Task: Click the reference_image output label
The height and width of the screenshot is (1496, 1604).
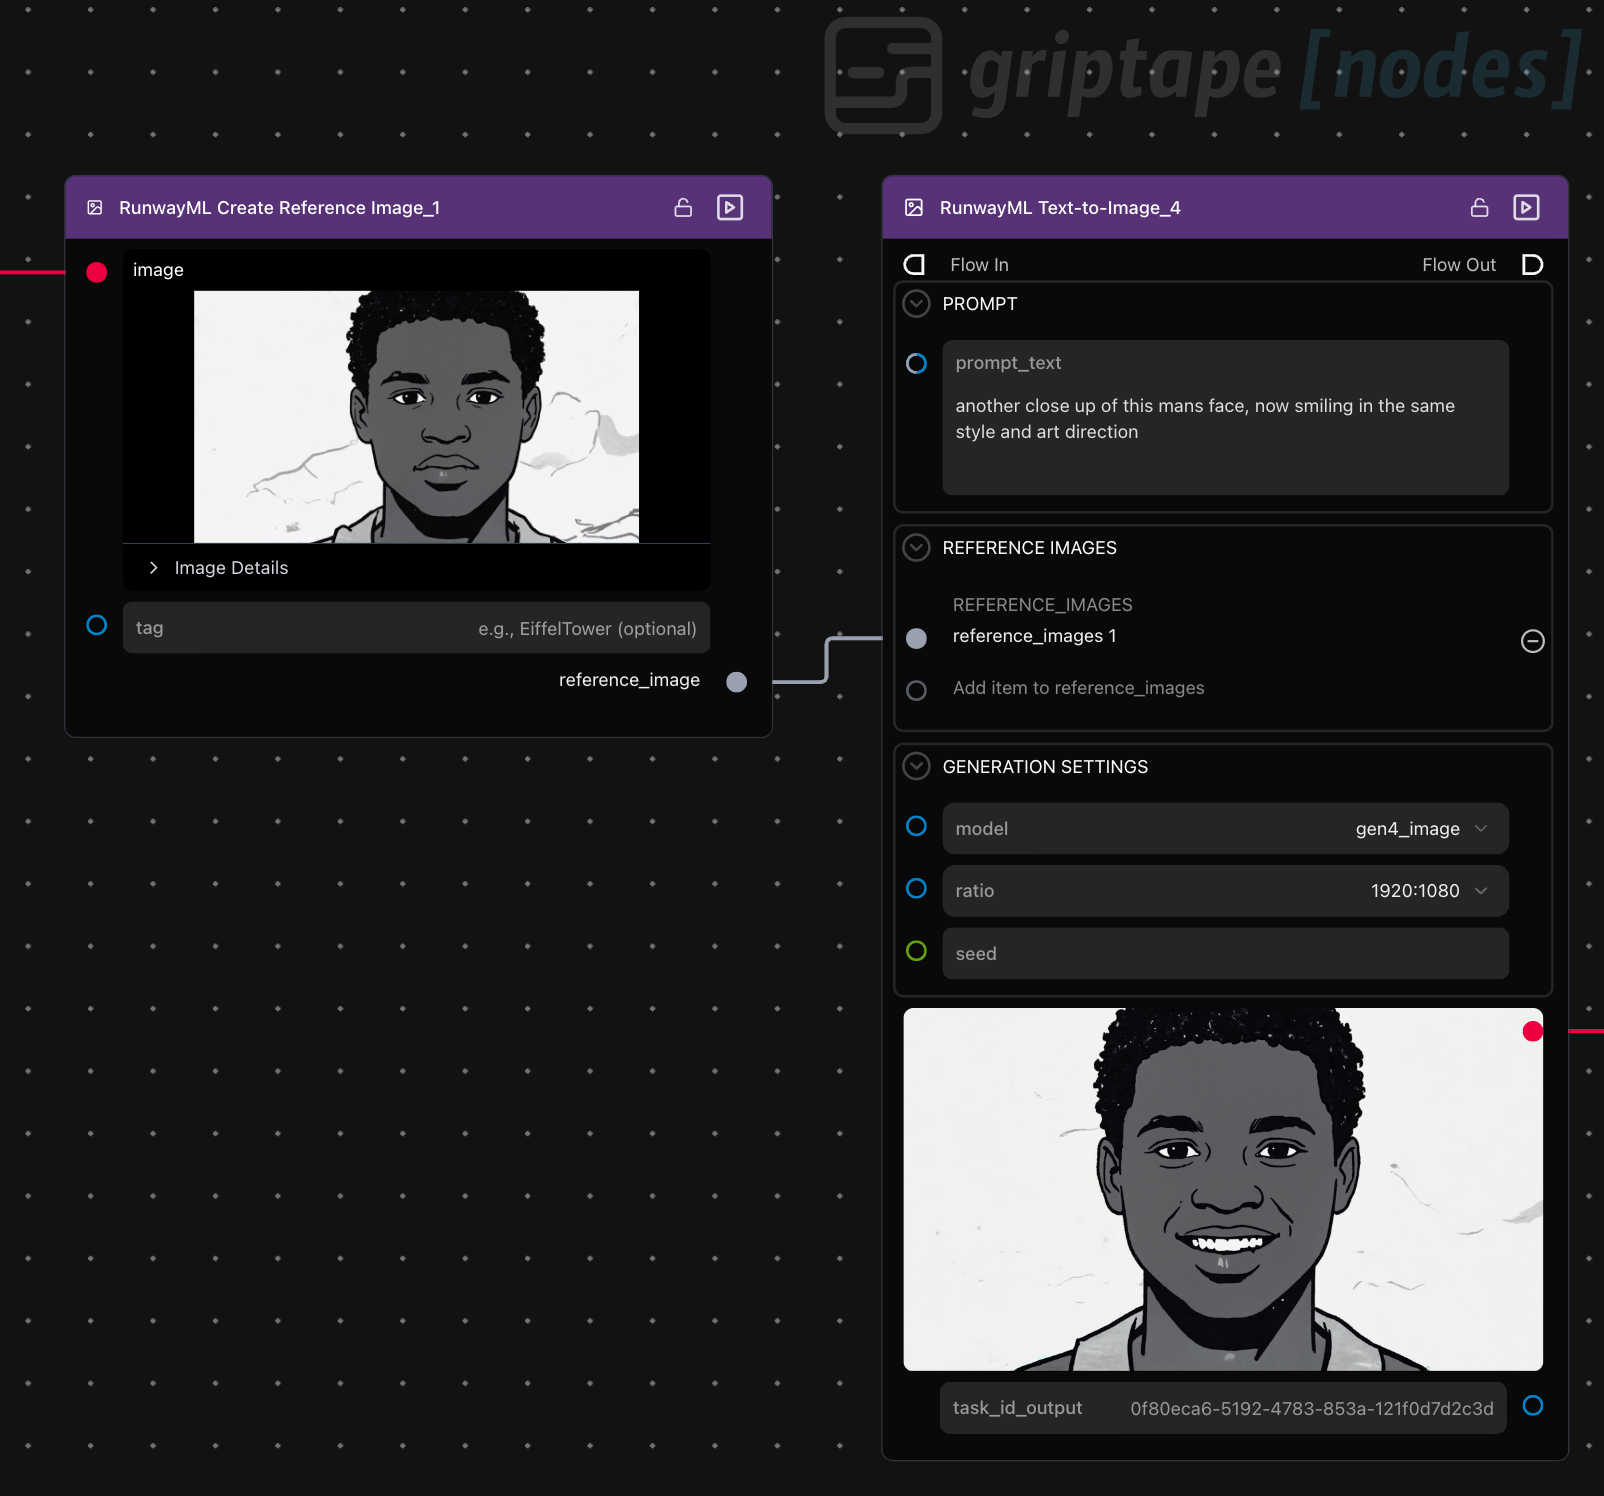Action: pos(629,680)
